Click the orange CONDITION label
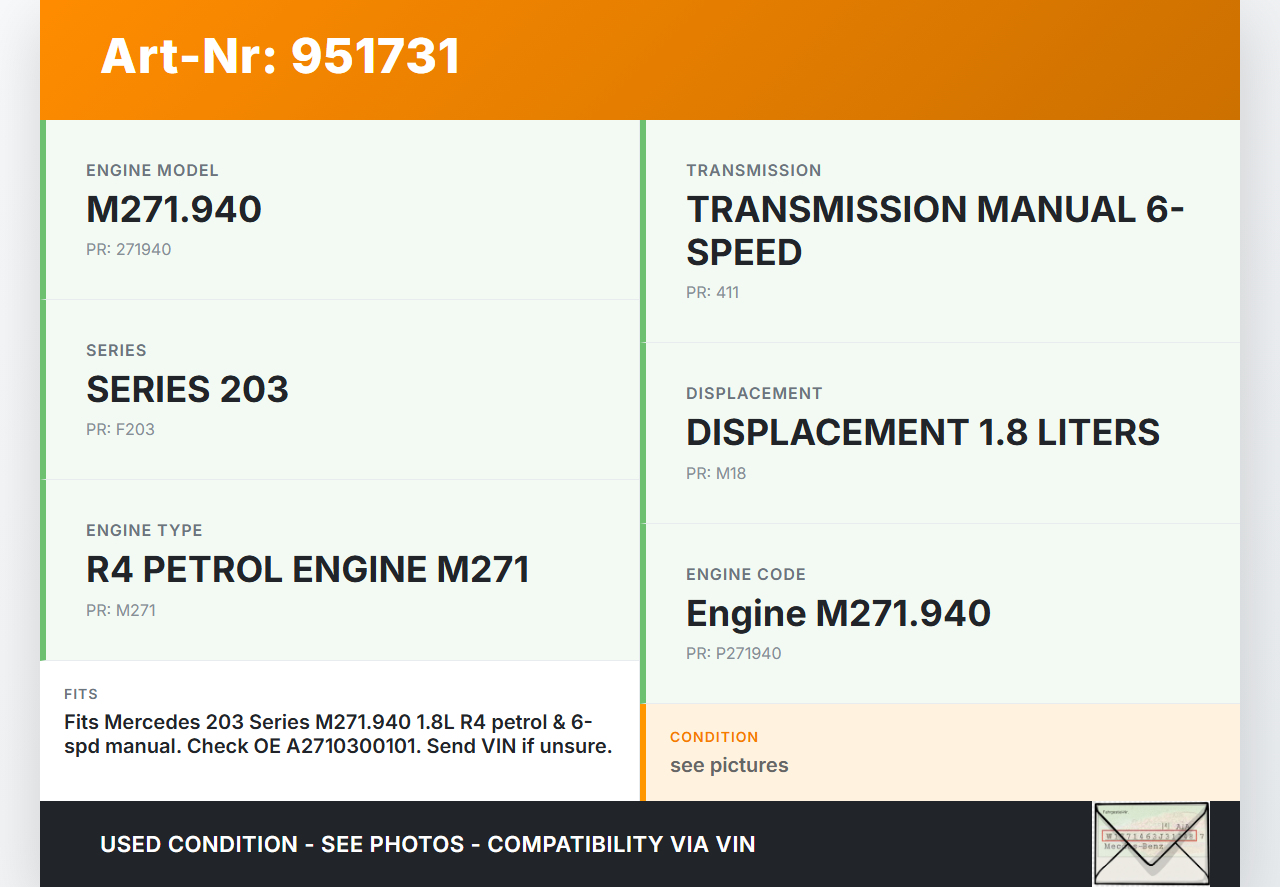Screen dimensions: 1280x887 [x=714, y=737]
